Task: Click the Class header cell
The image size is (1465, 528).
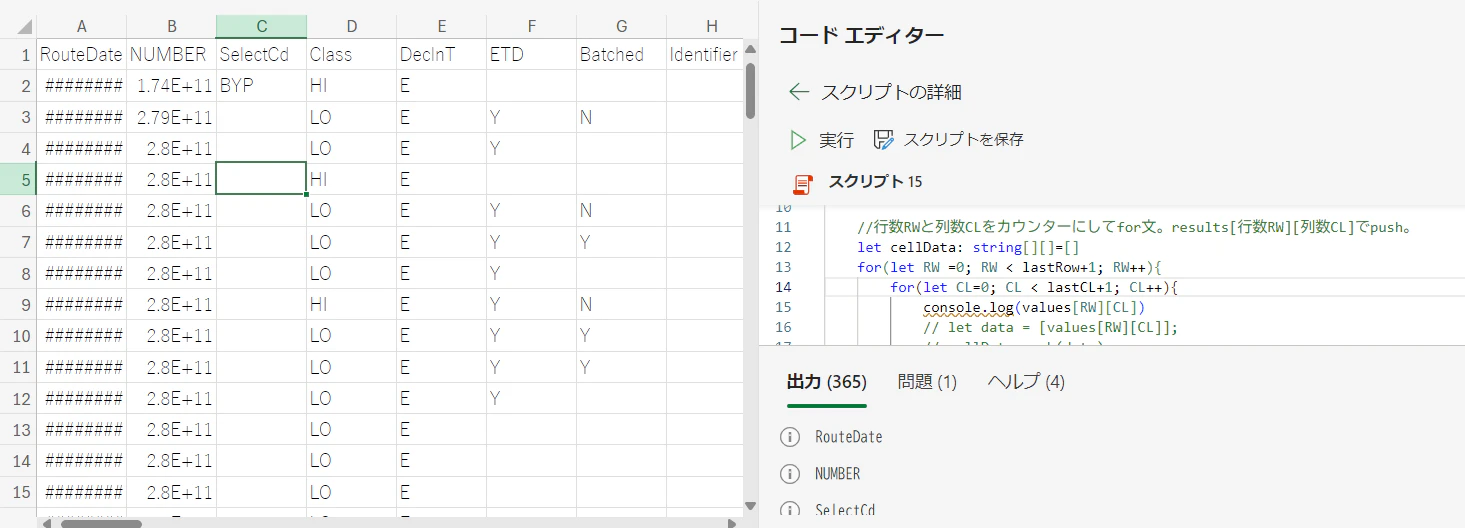Action: 351,55
